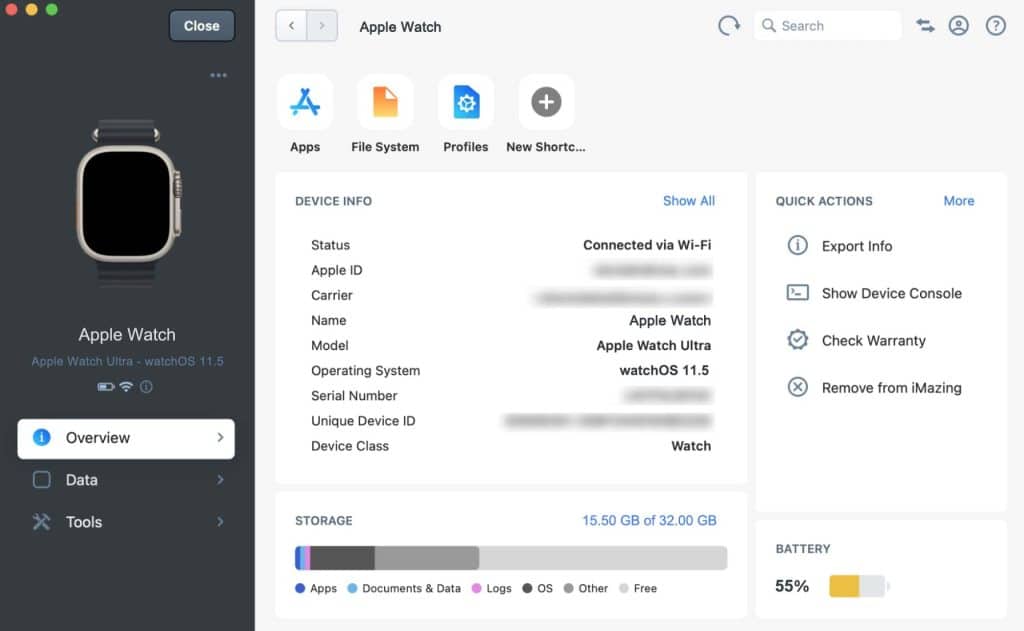Click the OS legend color dot
1024x631 pixels.
tap(527, 588)
